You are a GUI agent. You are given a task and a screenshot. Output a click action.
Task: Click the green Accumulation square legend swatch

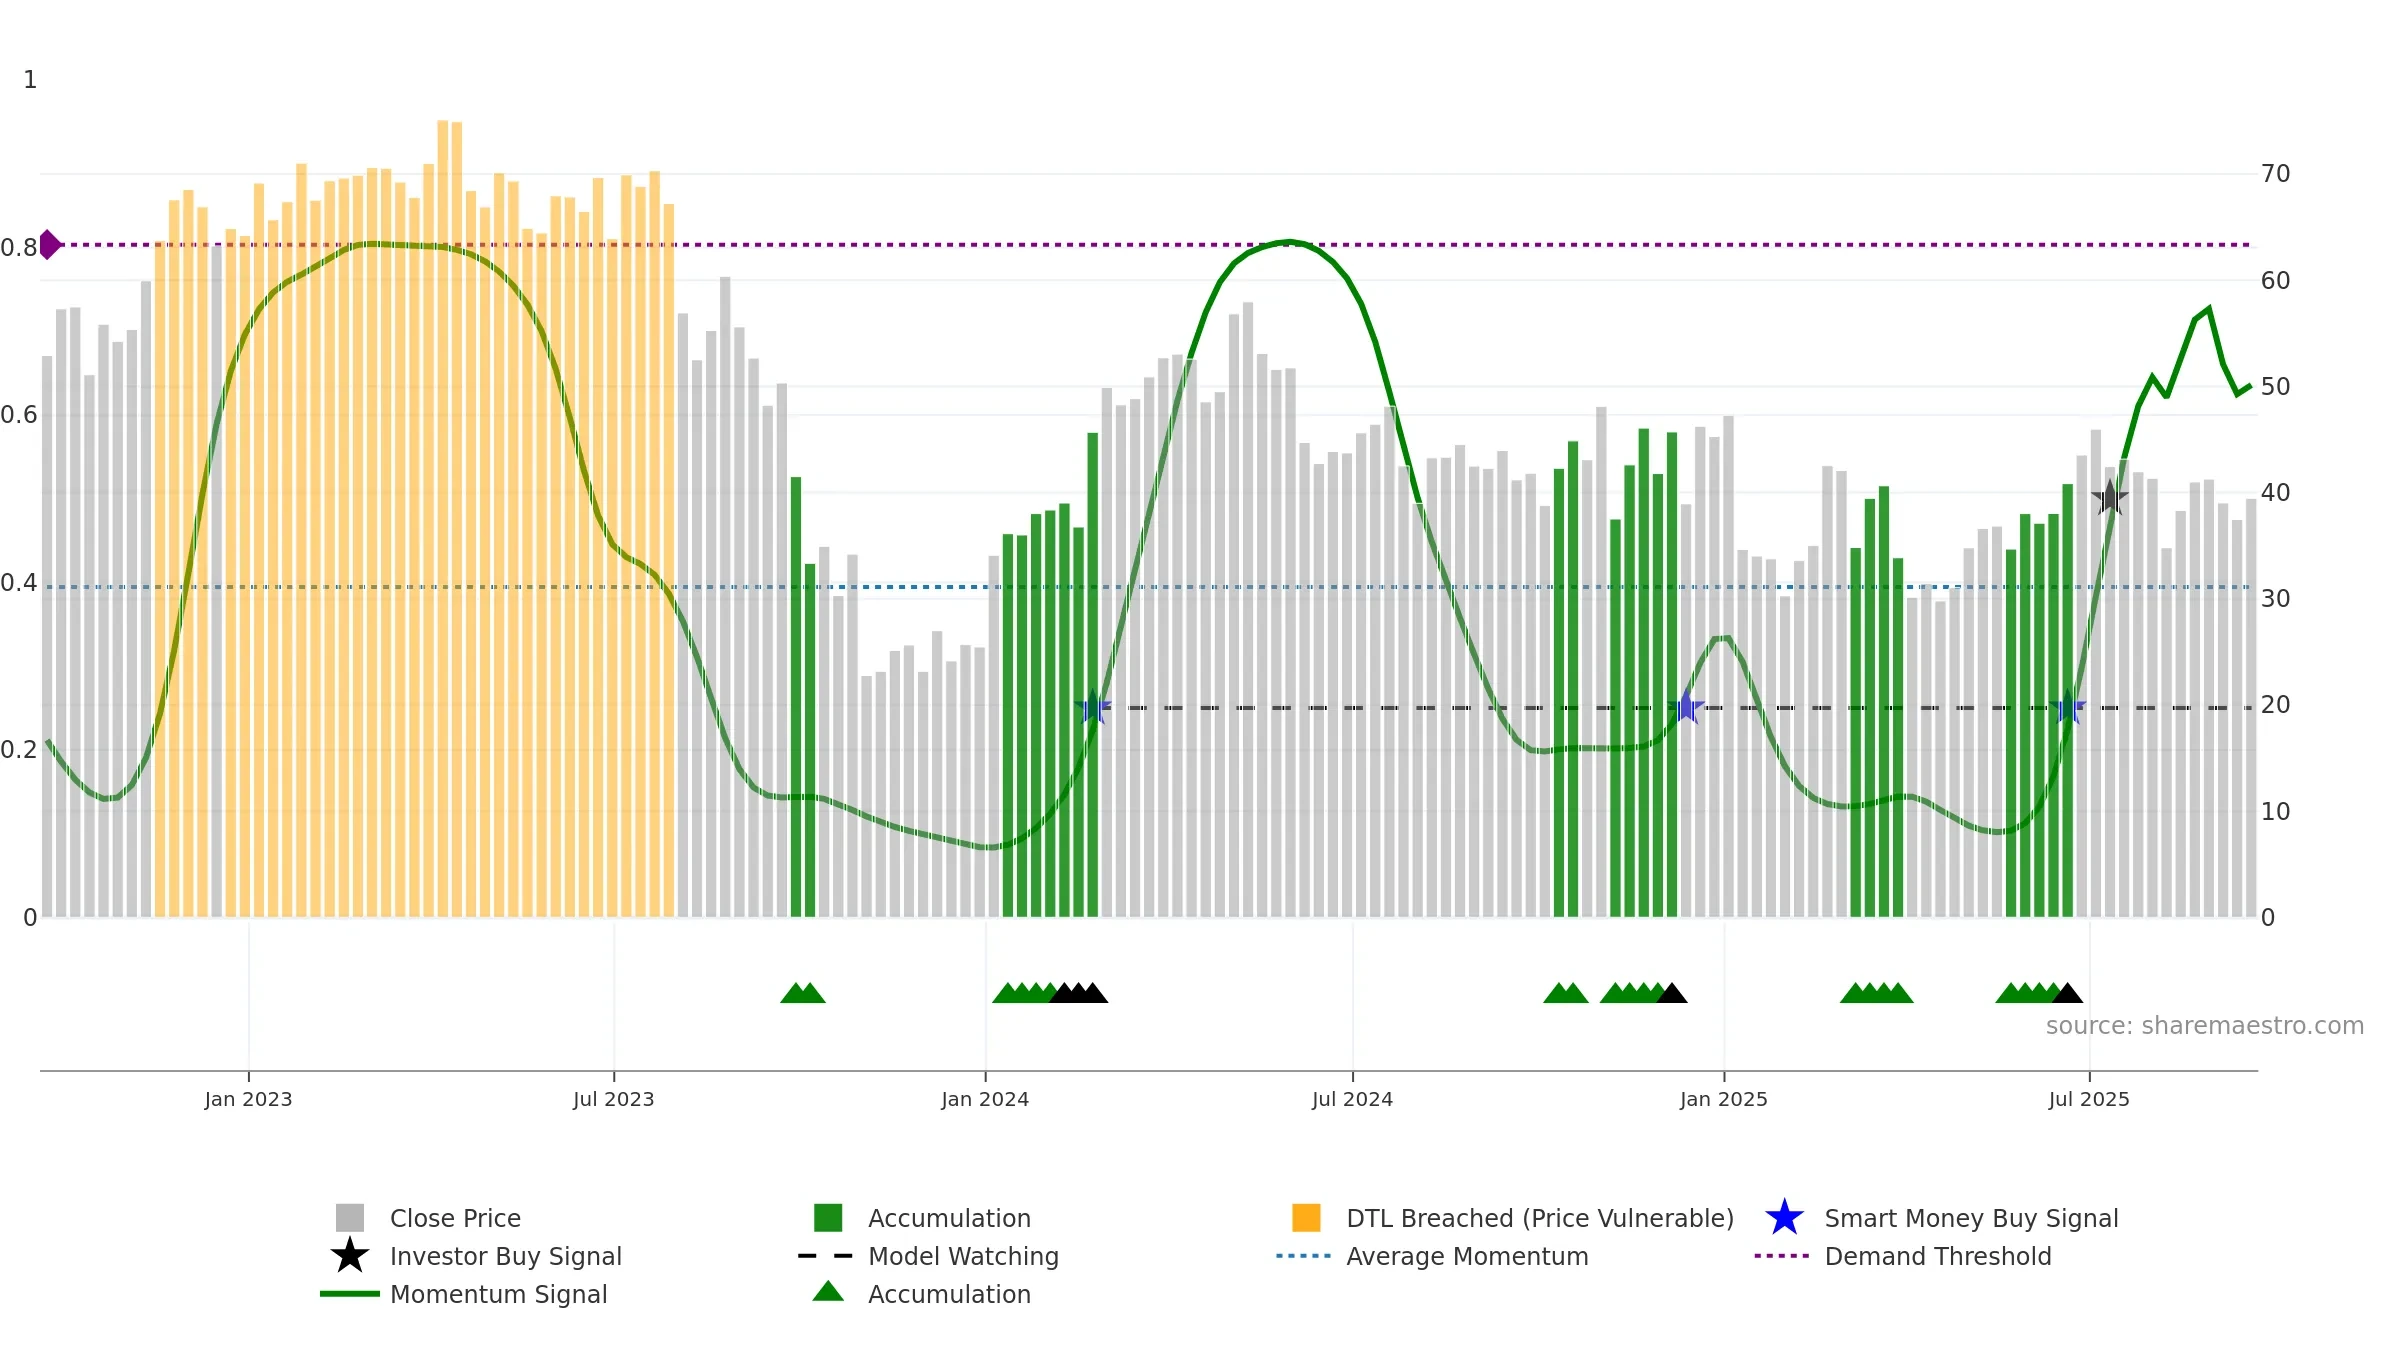pos(828,1217)
